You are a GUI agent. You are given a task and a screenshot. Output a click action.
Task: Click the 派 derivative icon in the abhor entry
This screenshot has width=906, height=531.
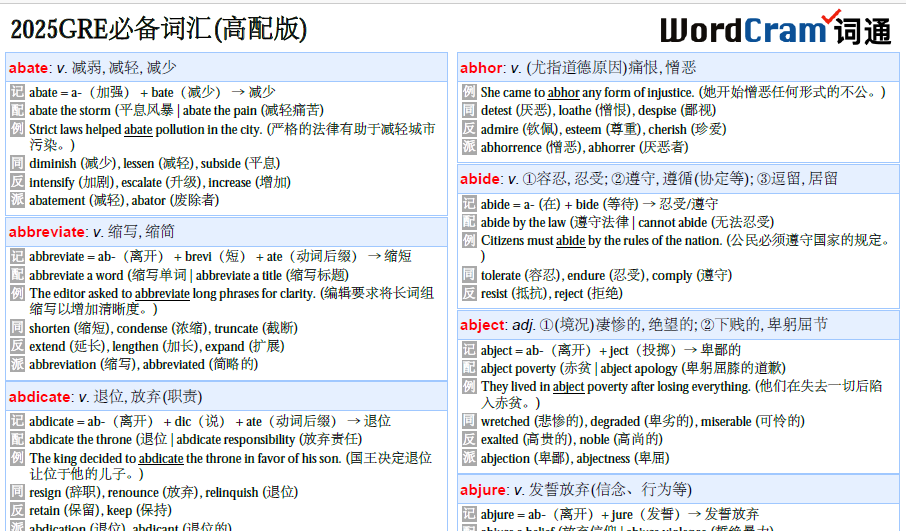tap(469, 147)
